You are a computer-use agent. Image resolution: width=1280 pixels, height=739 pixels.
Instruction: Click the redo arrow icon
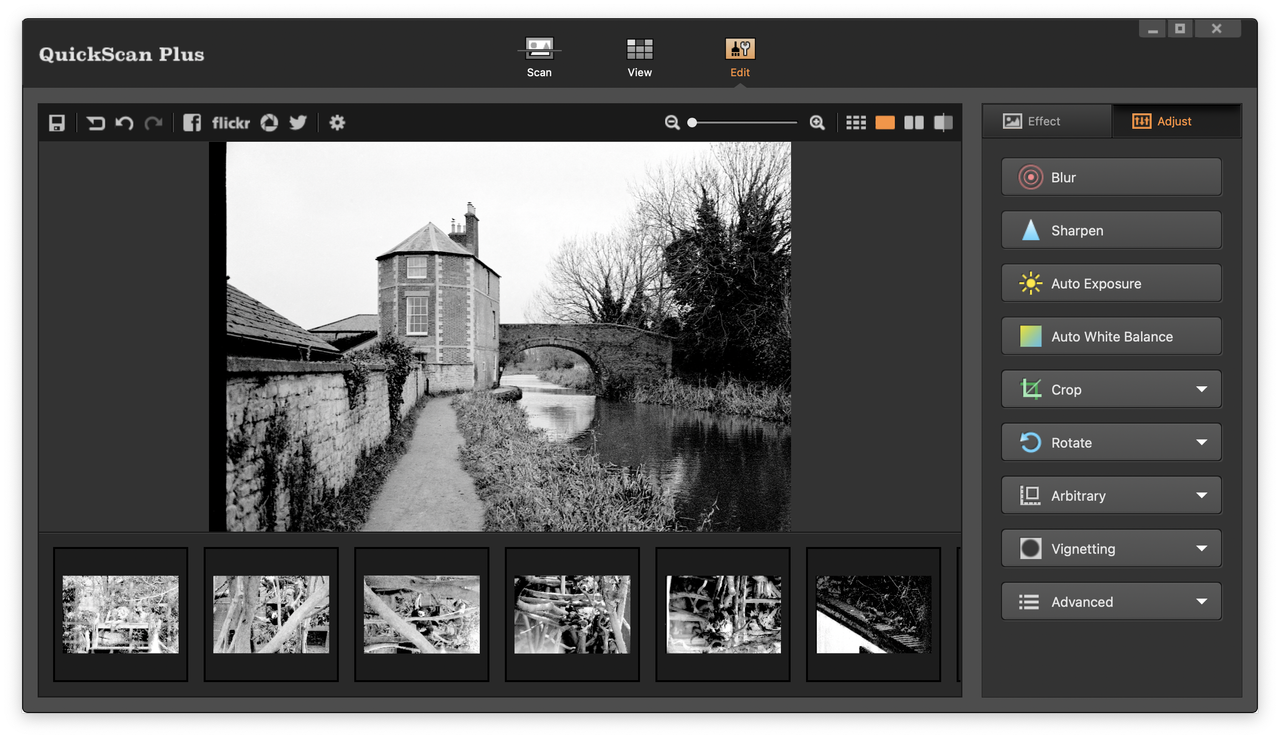[153, 123]
